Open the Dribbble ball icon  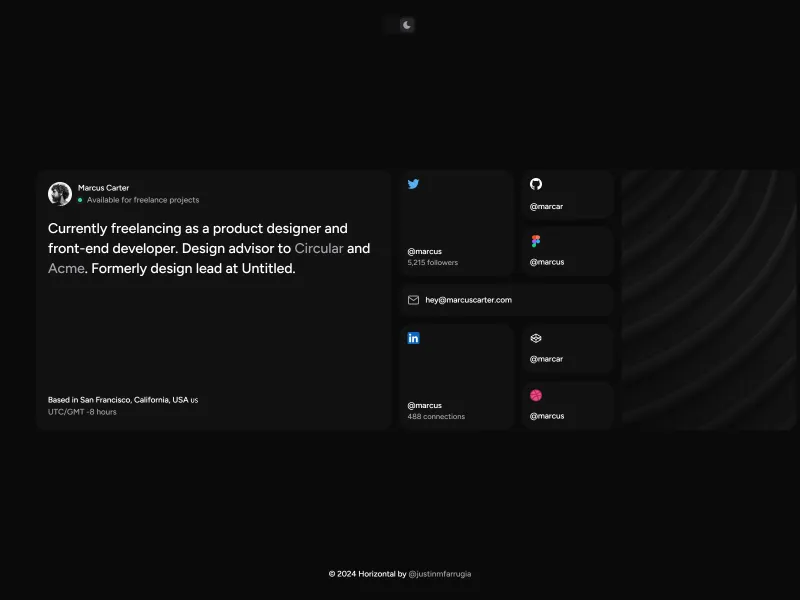[x=536, y=395]
